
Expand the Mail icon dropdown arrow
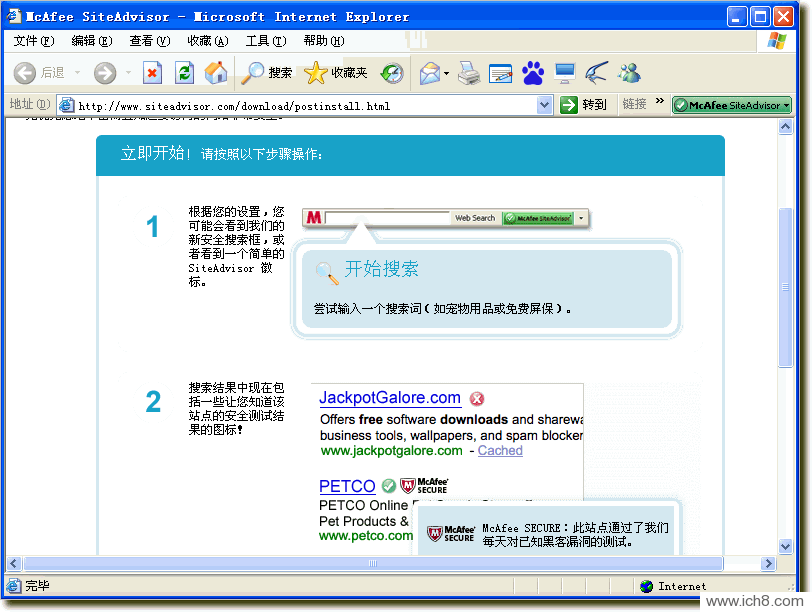447,74
